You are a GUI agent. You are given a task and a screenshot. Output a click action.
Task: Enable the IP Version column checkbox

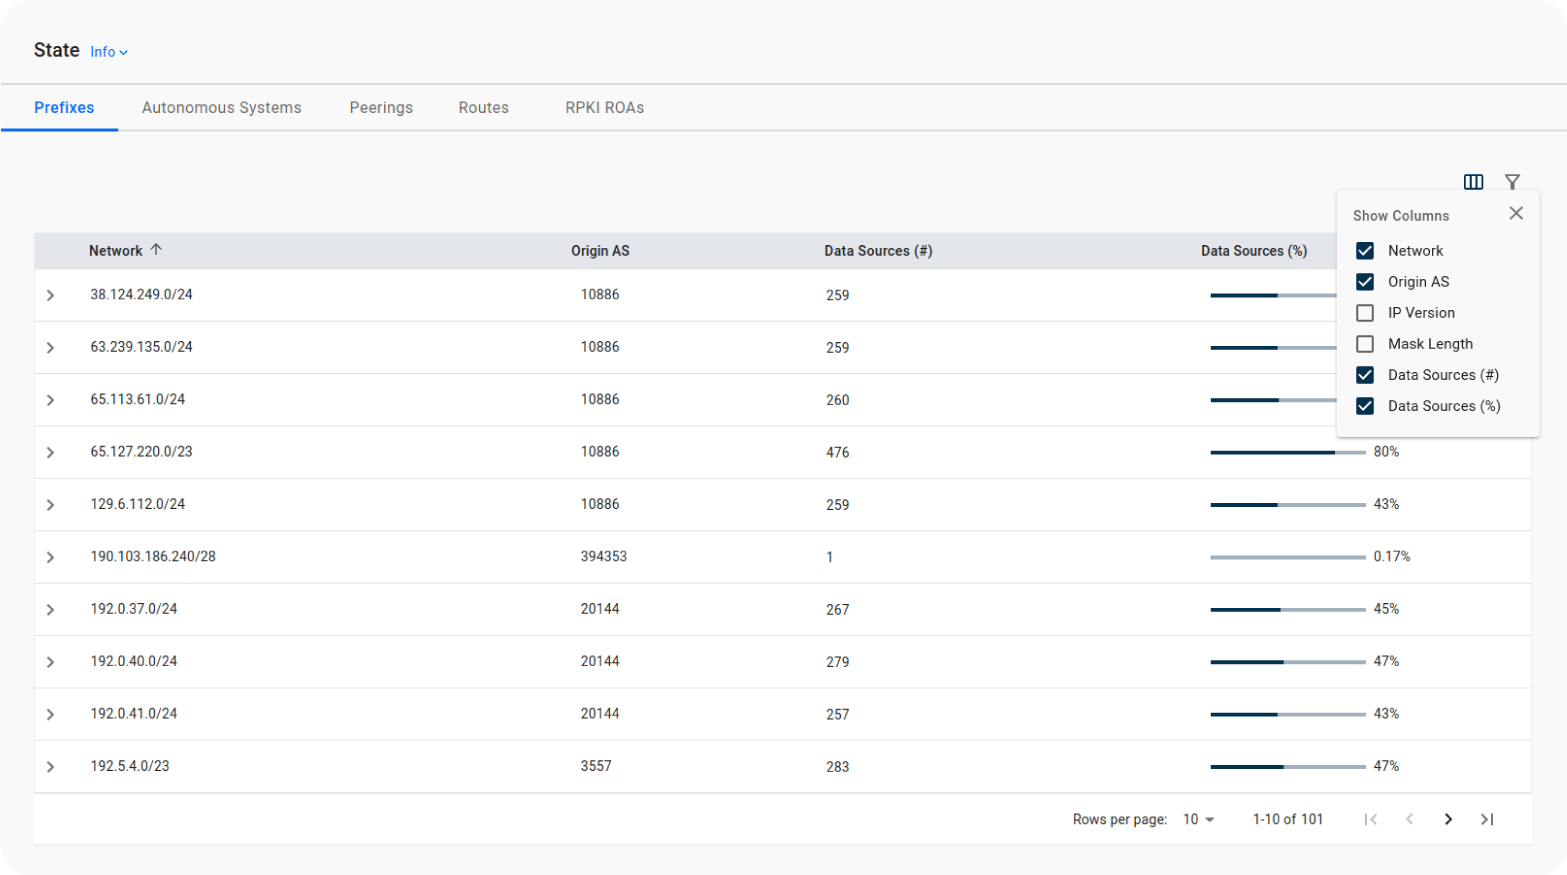click(1365, 313)
